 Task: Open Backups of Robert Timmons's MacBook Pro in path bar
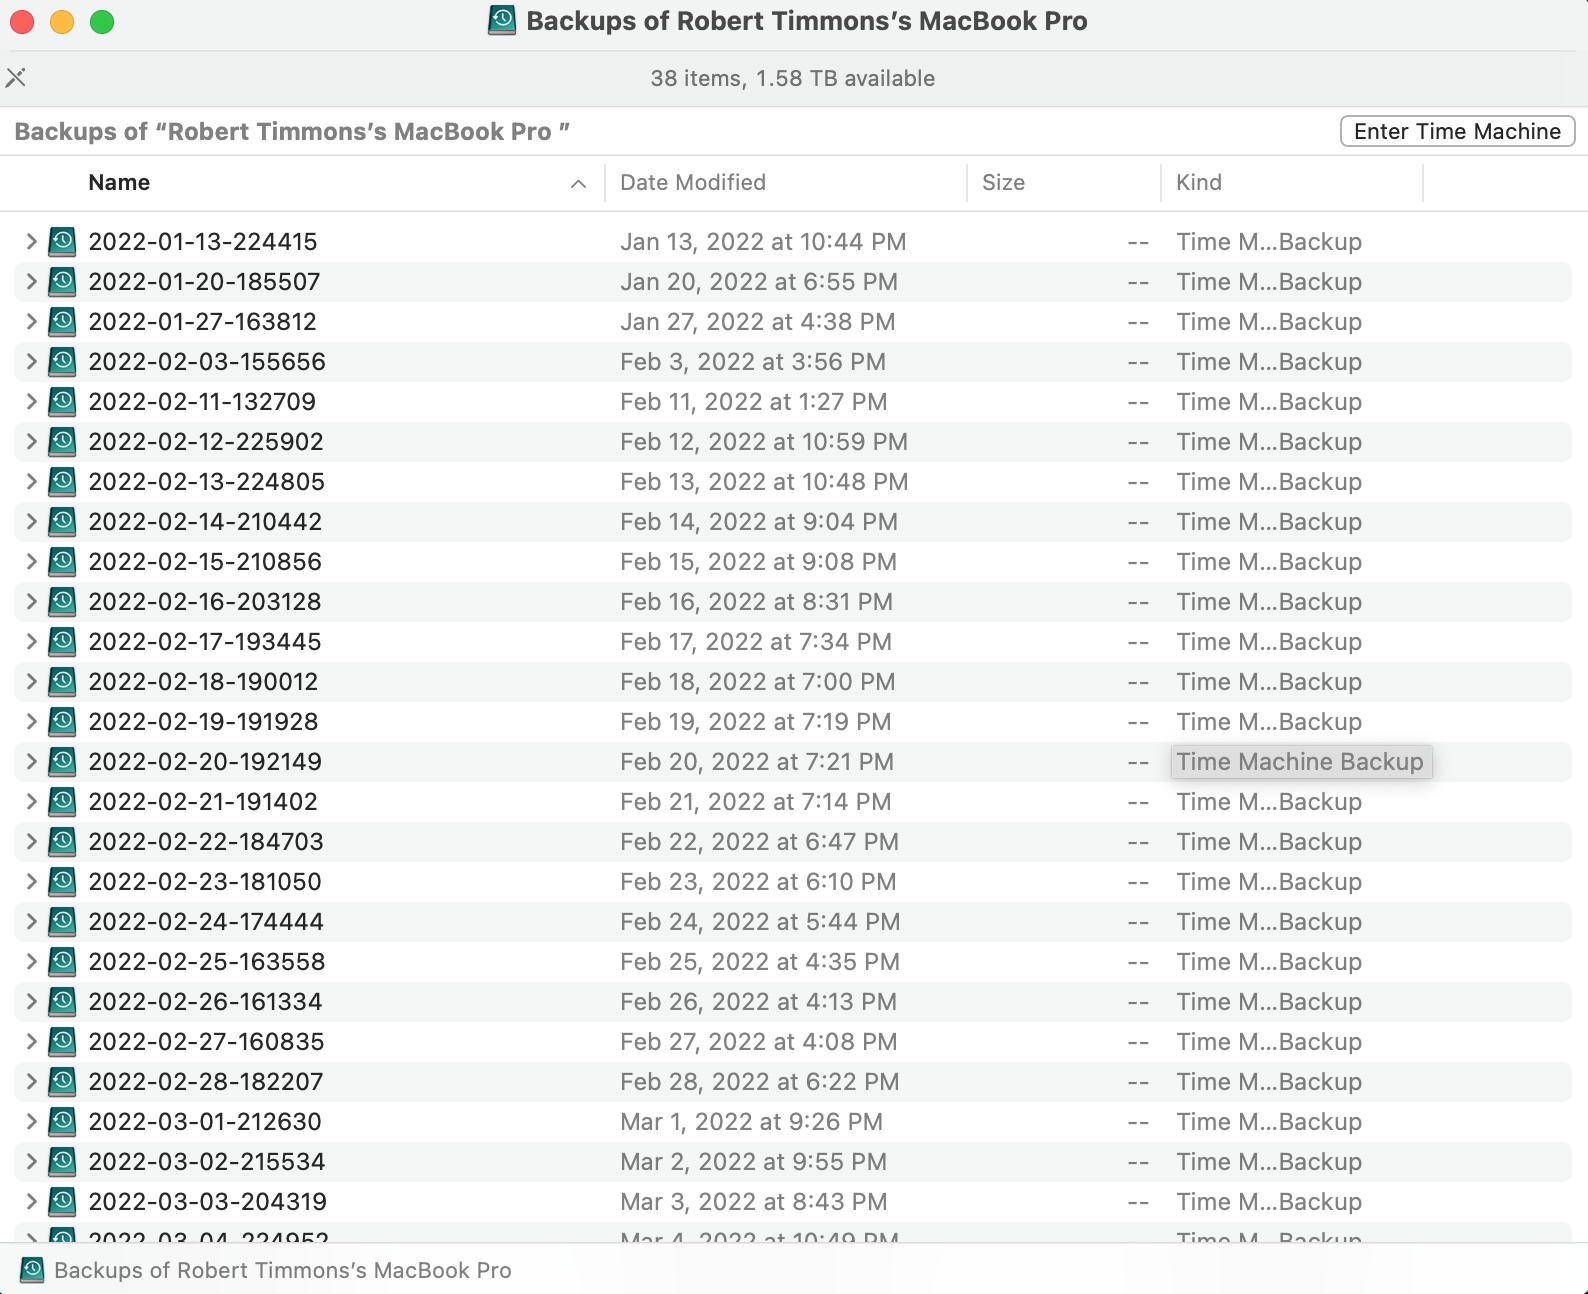pos(283,1270)
